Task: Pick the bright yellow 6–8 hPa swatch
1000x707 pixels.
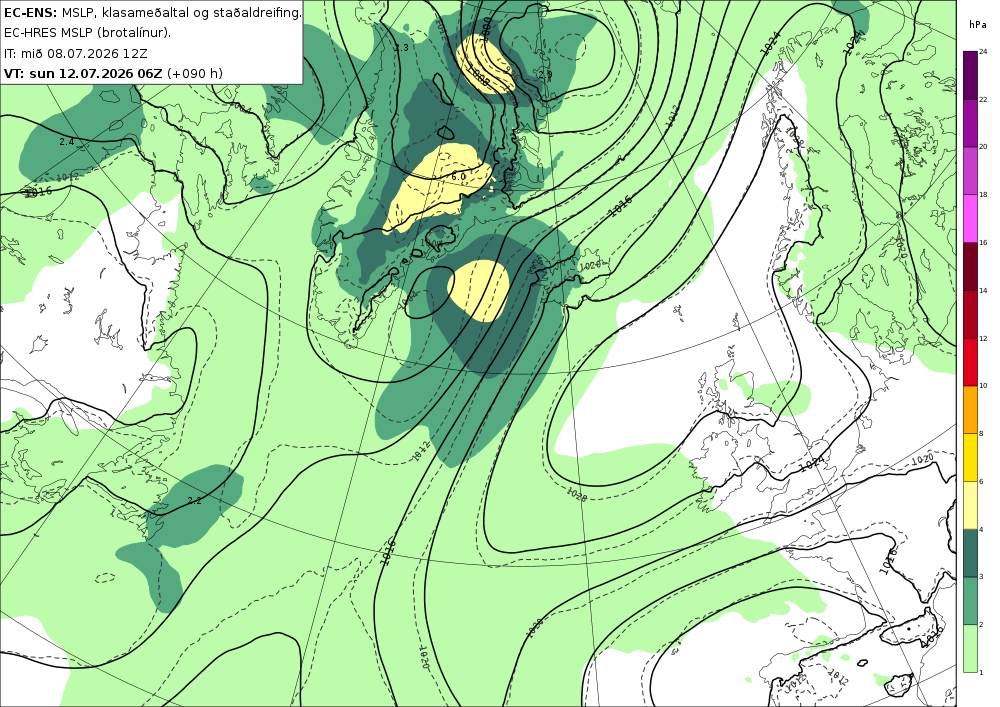Action: click(x=970, y=456)
